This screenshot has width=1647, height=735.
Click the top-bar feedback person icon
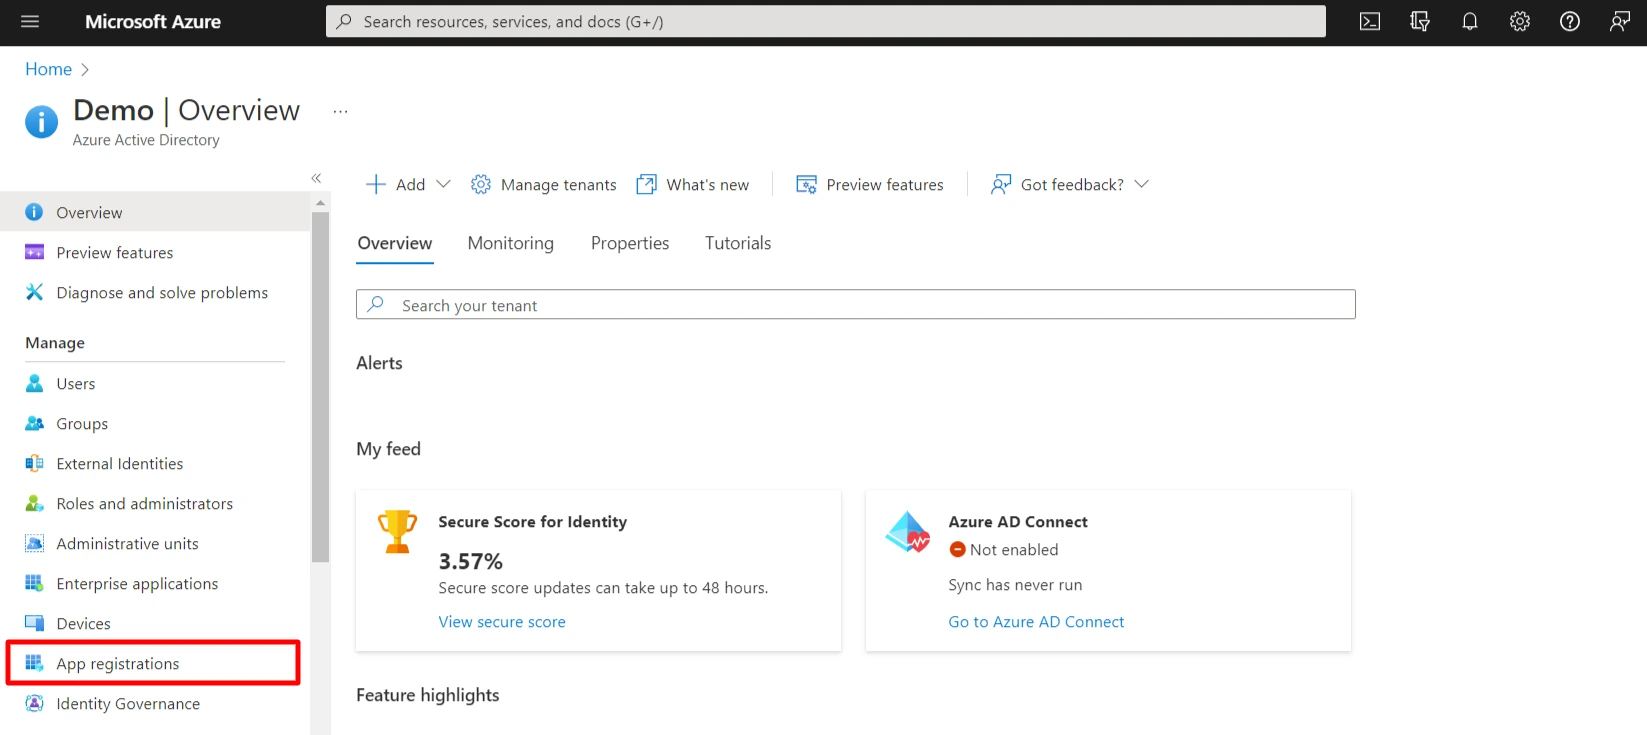(1620, 21)
